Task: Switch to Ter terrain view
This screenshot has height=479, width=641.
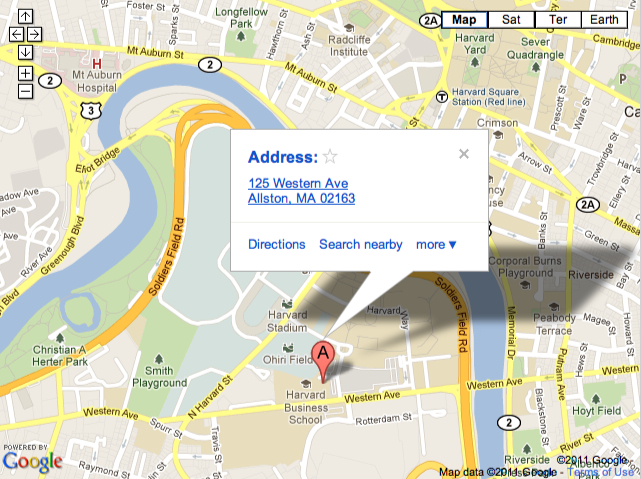Action: [558, 20]
